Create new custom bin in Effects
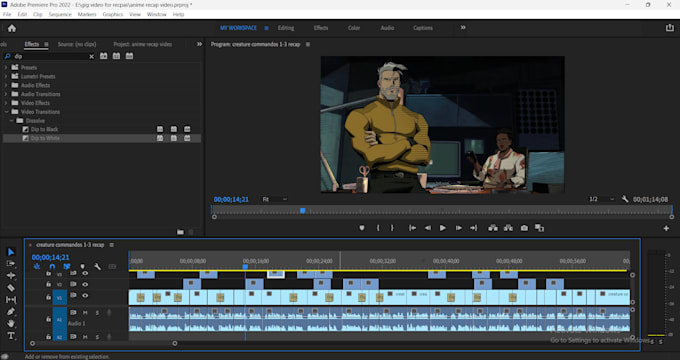This screenshot has width=680, height=360. click(x=180, y=232)
